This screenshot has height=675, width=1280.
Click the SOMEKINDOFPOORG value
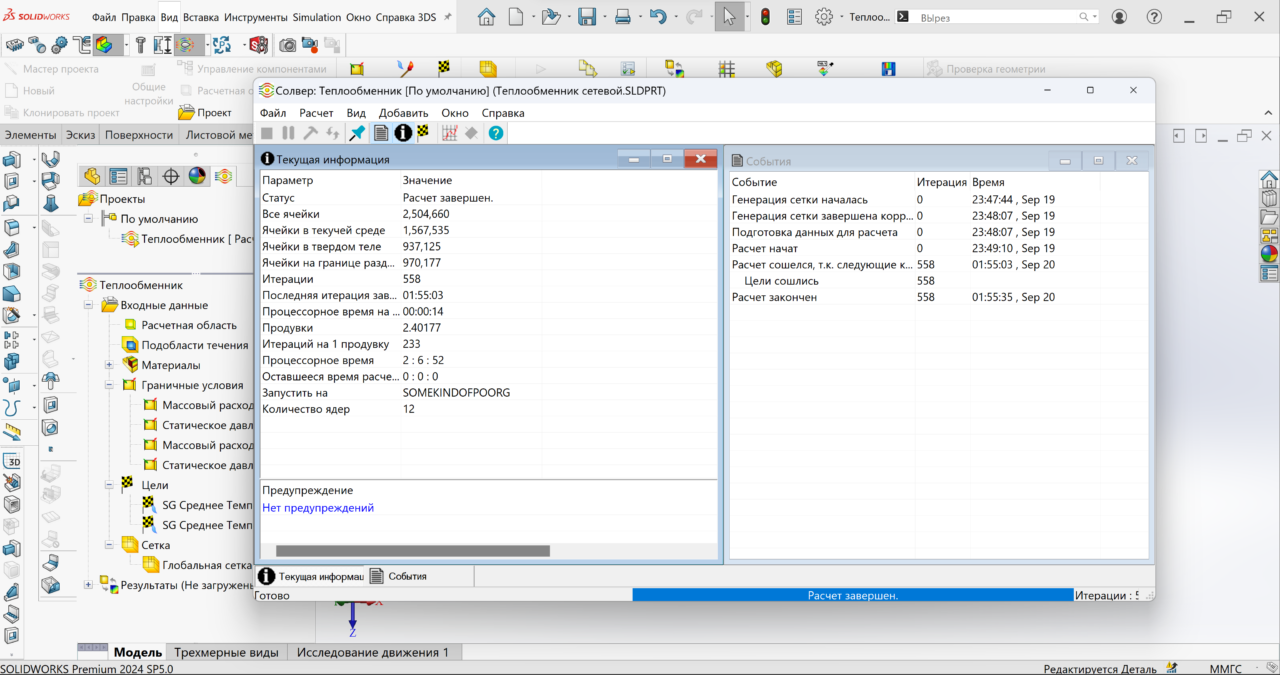[456, 393]
